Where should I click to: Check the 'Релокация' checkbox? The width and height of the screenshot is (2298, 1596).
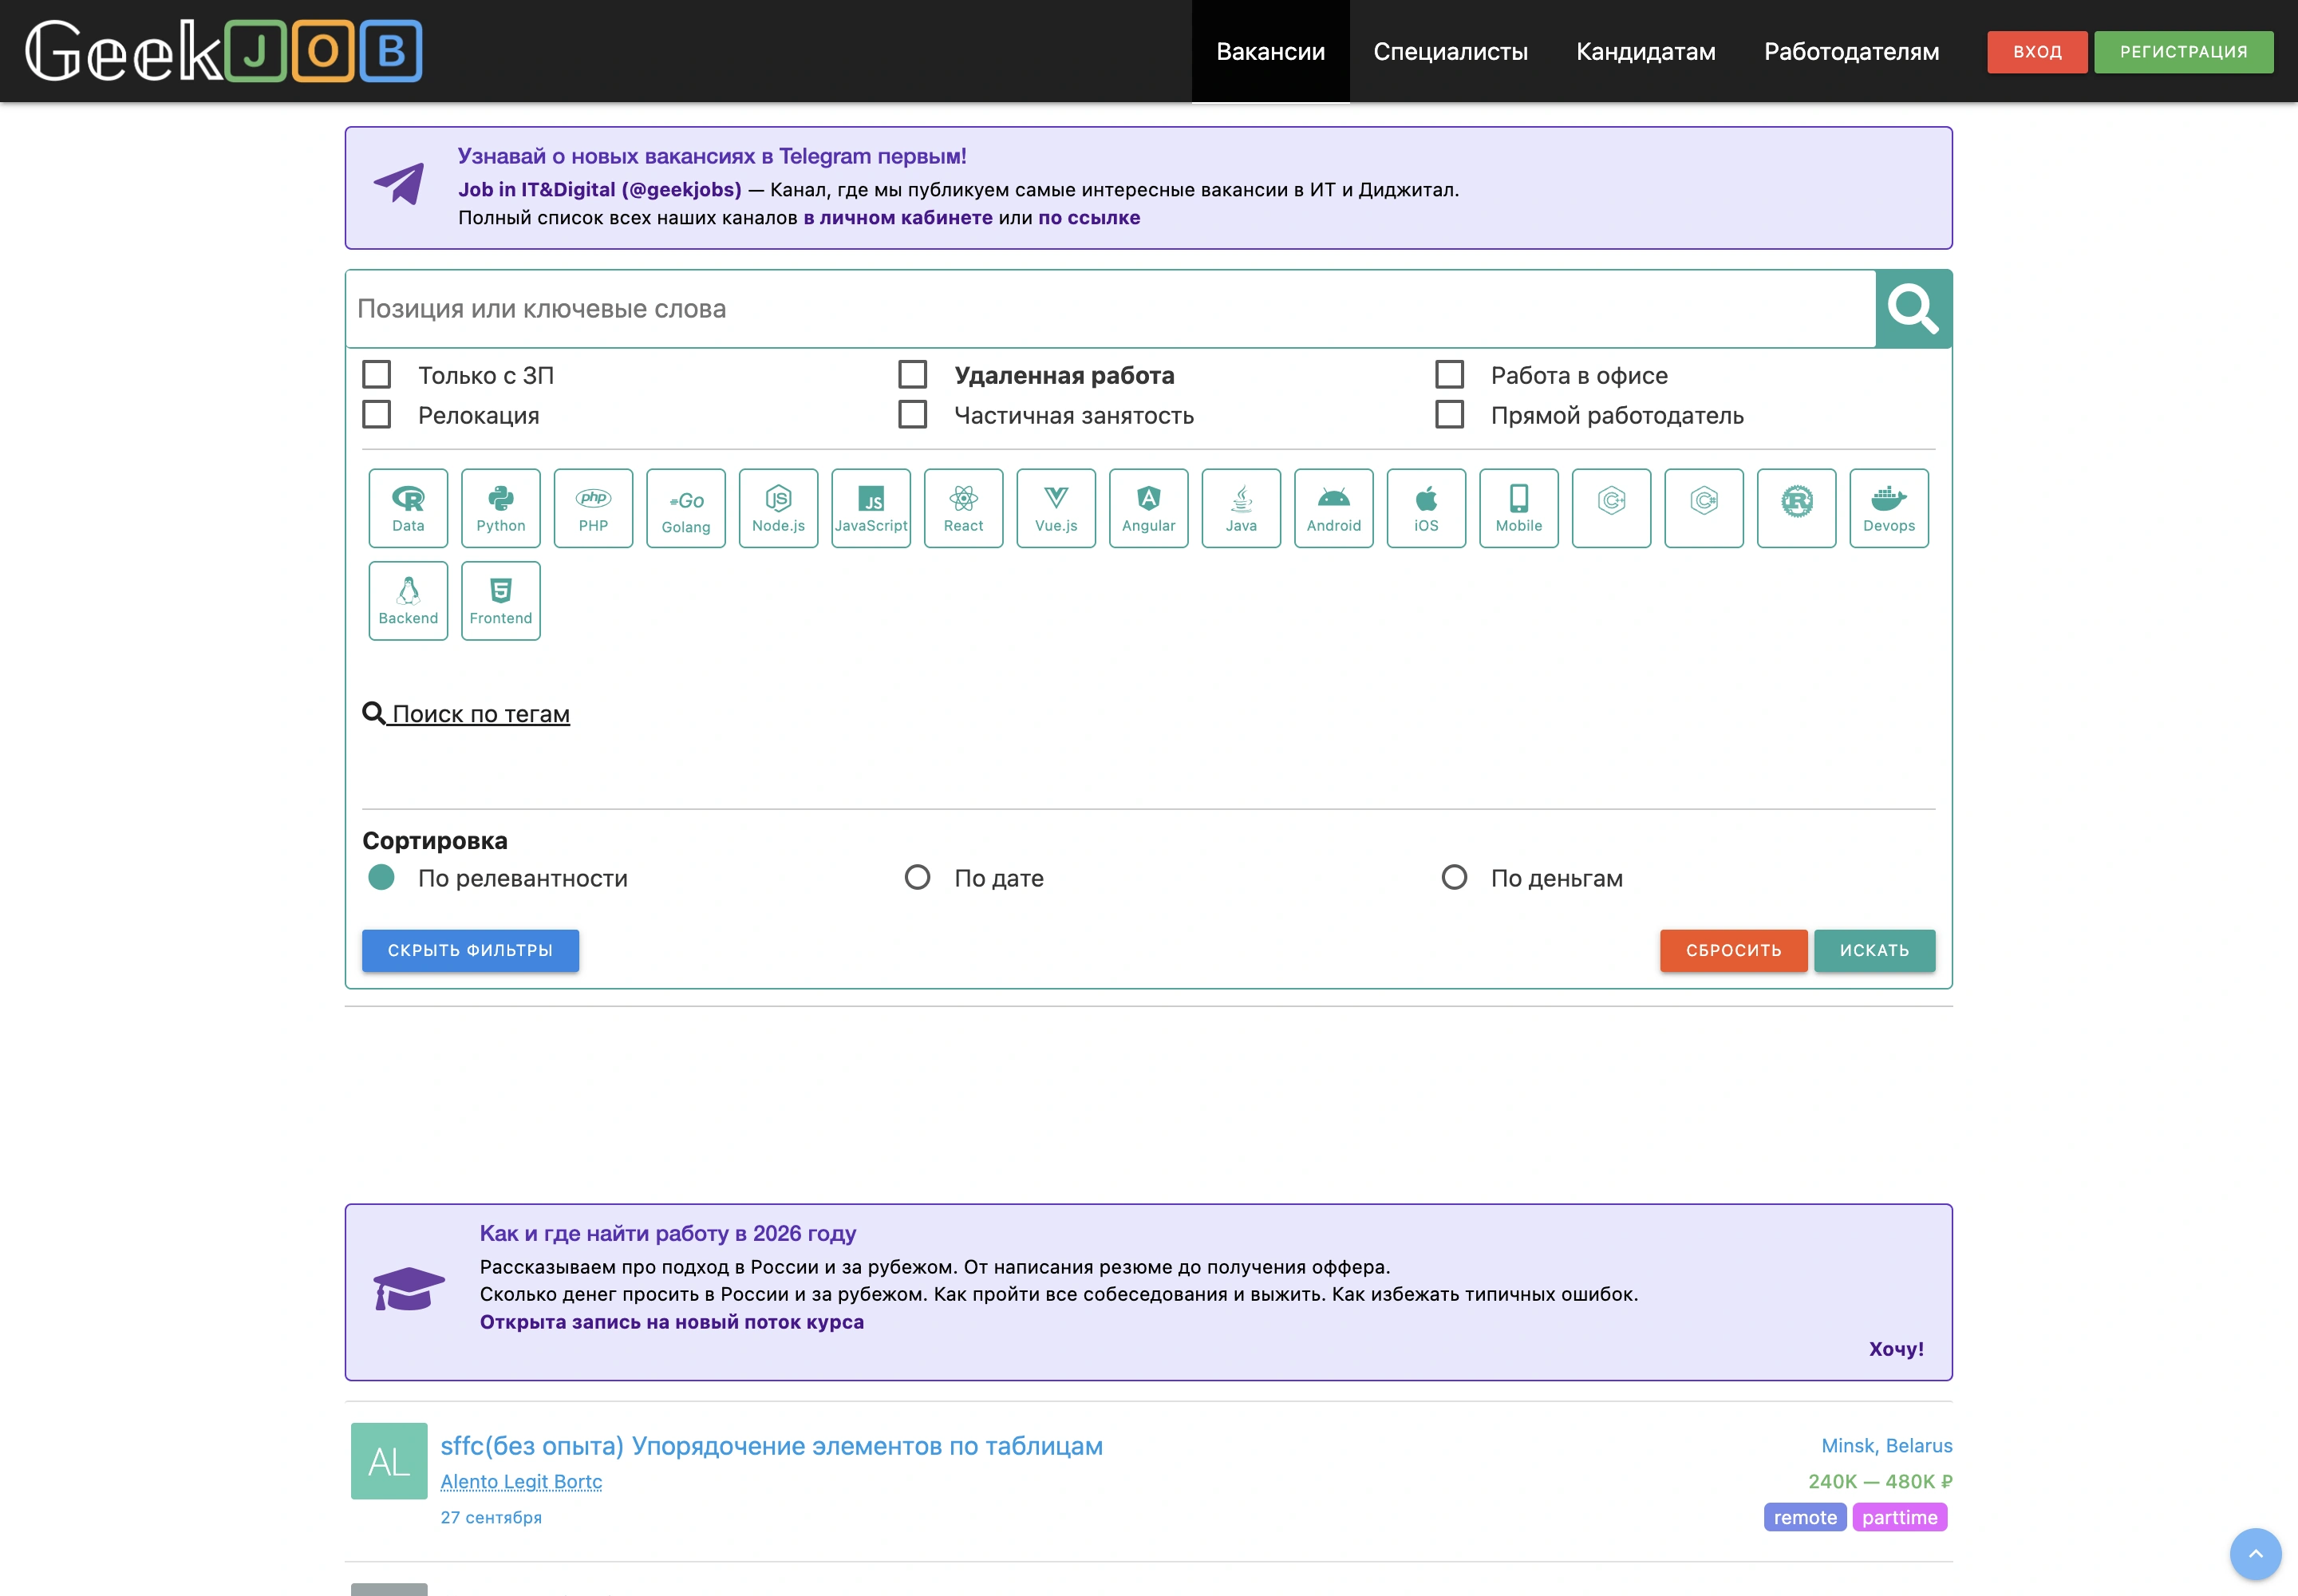[376, 414]
